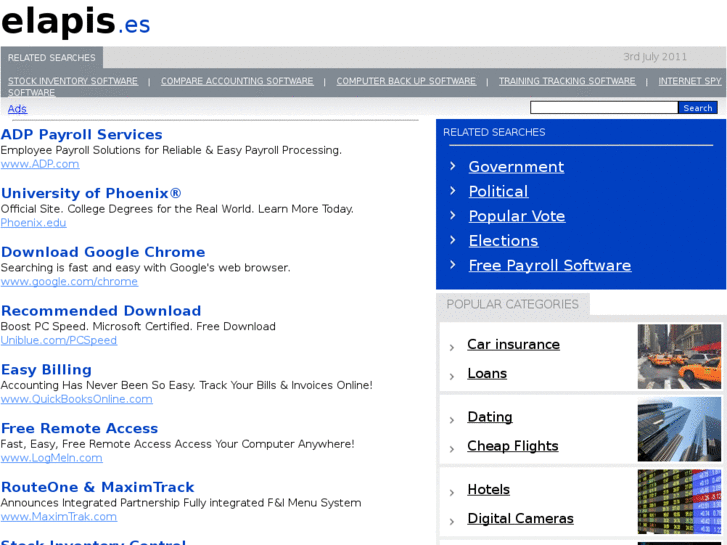
Task: Click the '3rd July 2011' date text
Action: click(655, 57)
